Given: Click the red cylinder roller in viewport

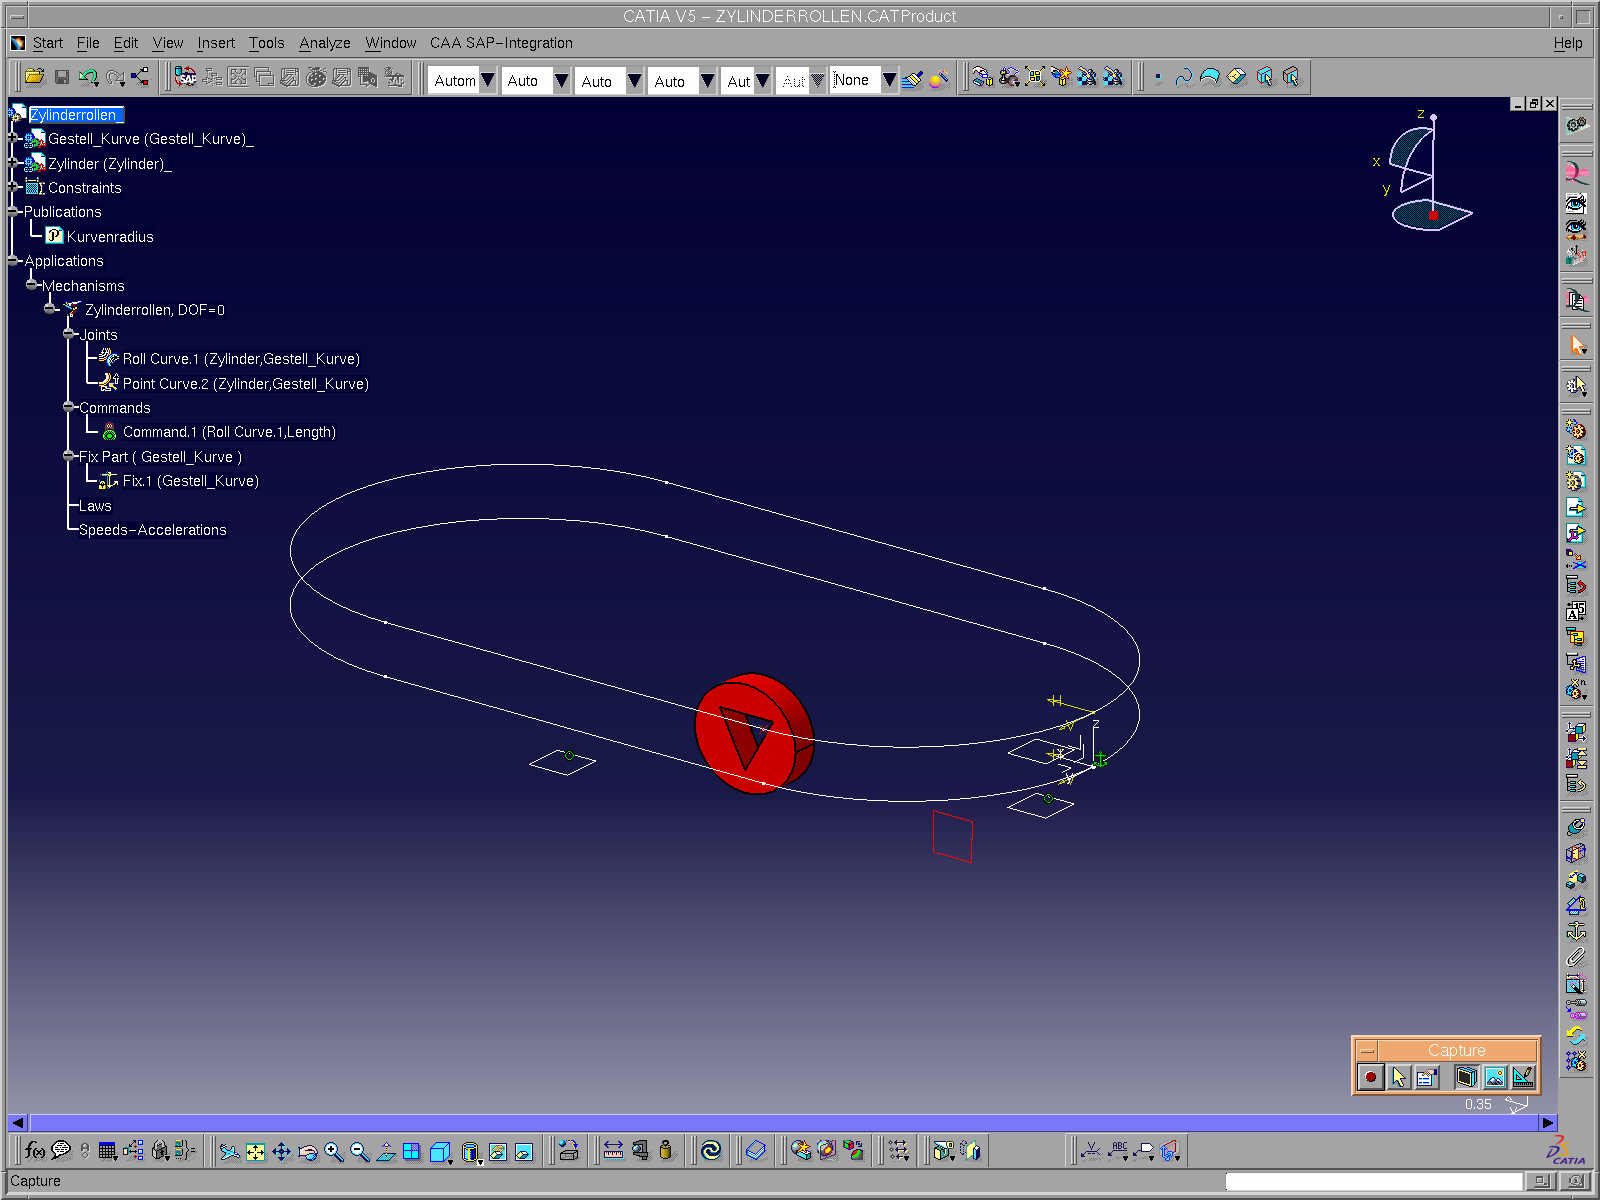Looking at the screenshot, I should coord(754,733).
